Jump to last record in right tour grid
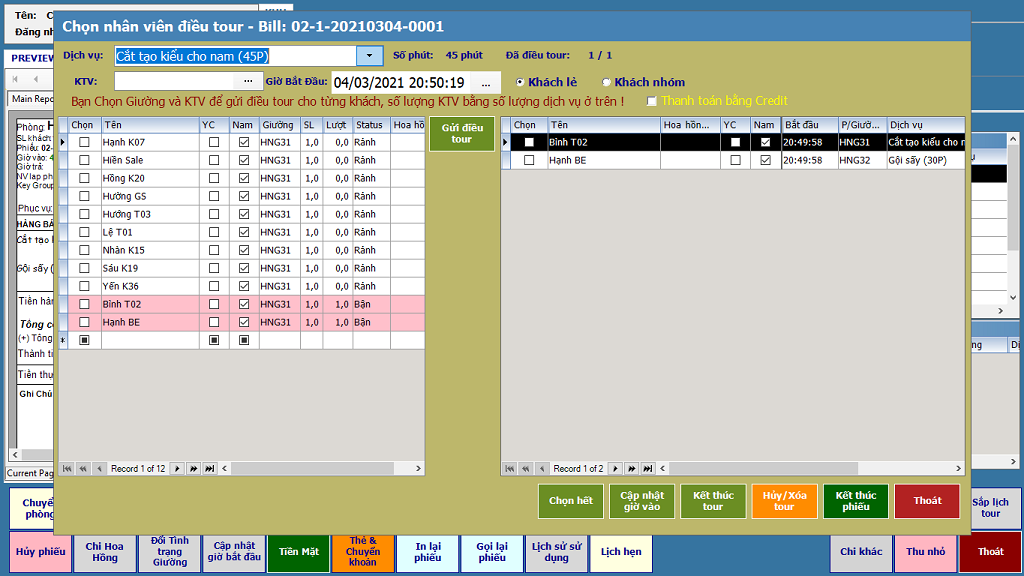The image size is (1024, 576). (647, 468)
